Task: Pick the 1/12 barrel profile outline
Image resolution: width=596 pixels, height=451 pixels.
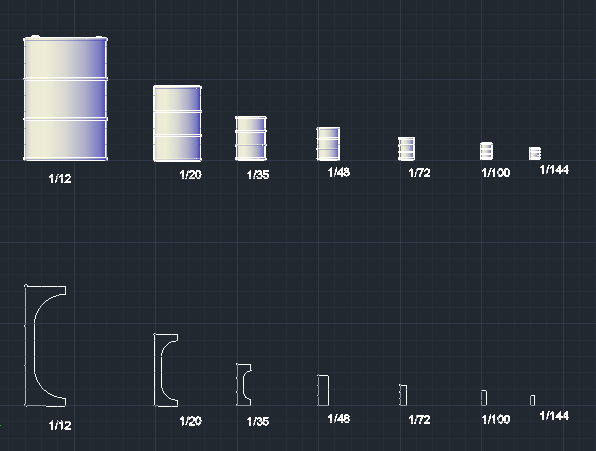Action: pyautogui.click(x=45, y=345)
